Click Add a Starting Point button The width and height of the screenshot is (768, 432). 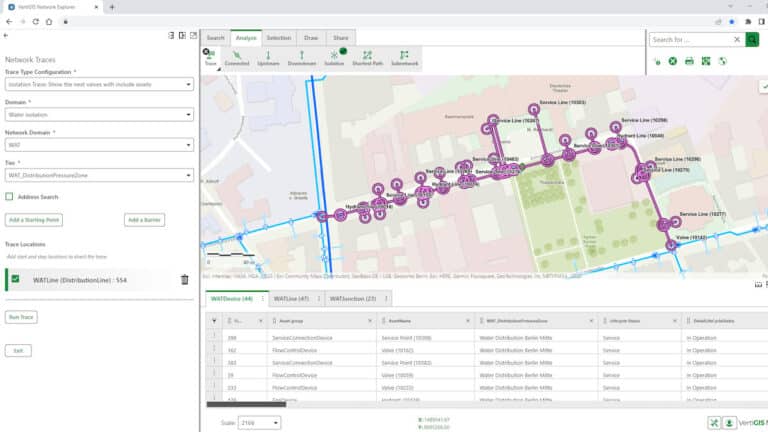34,220
